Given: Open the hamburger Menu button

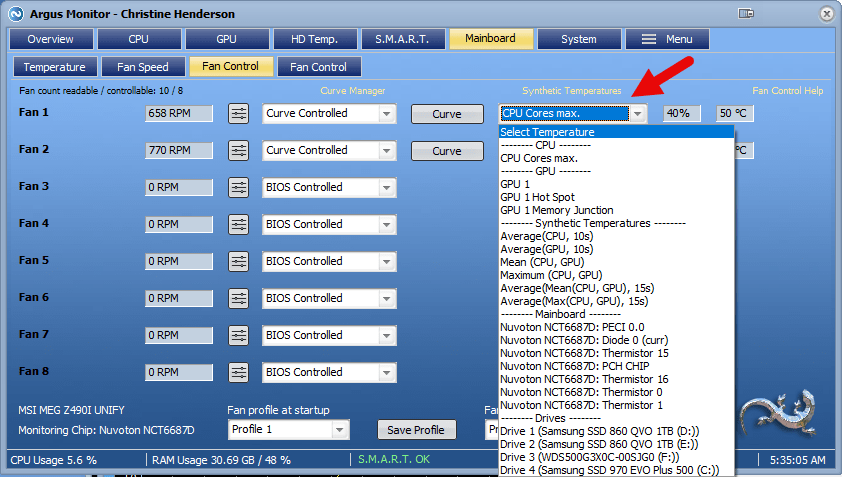Looking at the screenshot, I should [667, 39].
